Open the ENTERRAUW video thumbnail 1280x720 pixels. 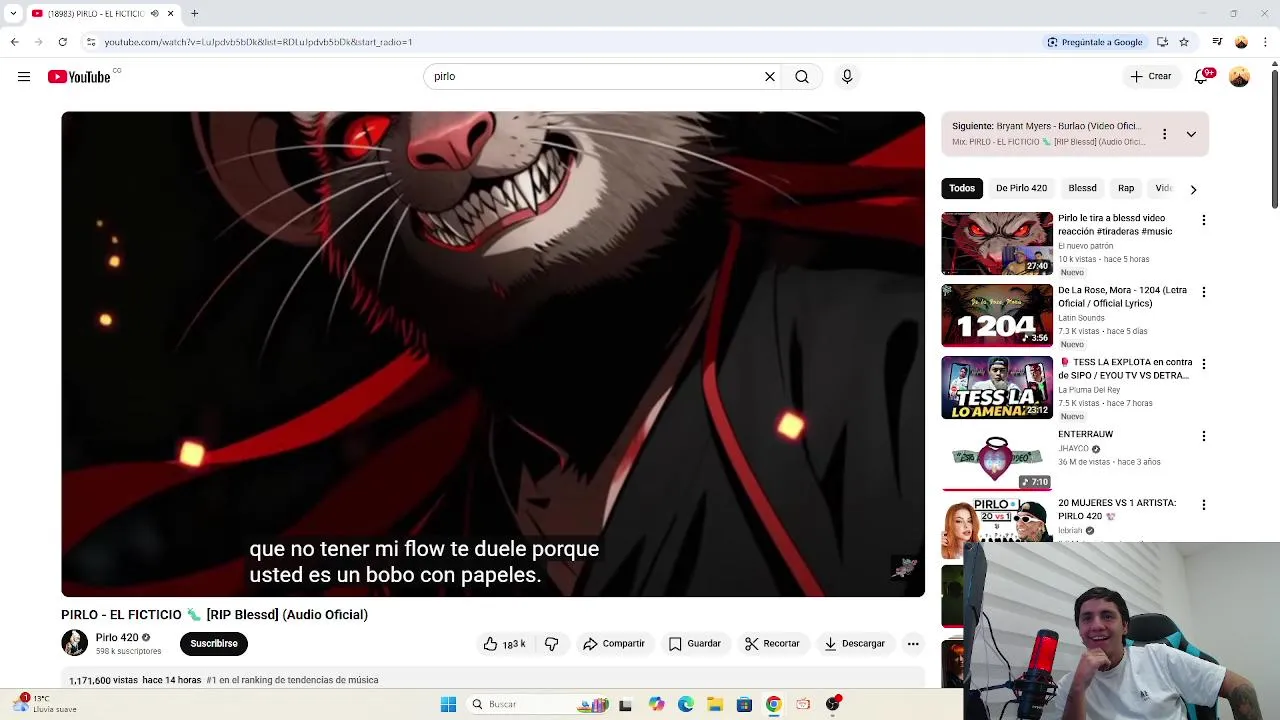click(x=997, y=459)
